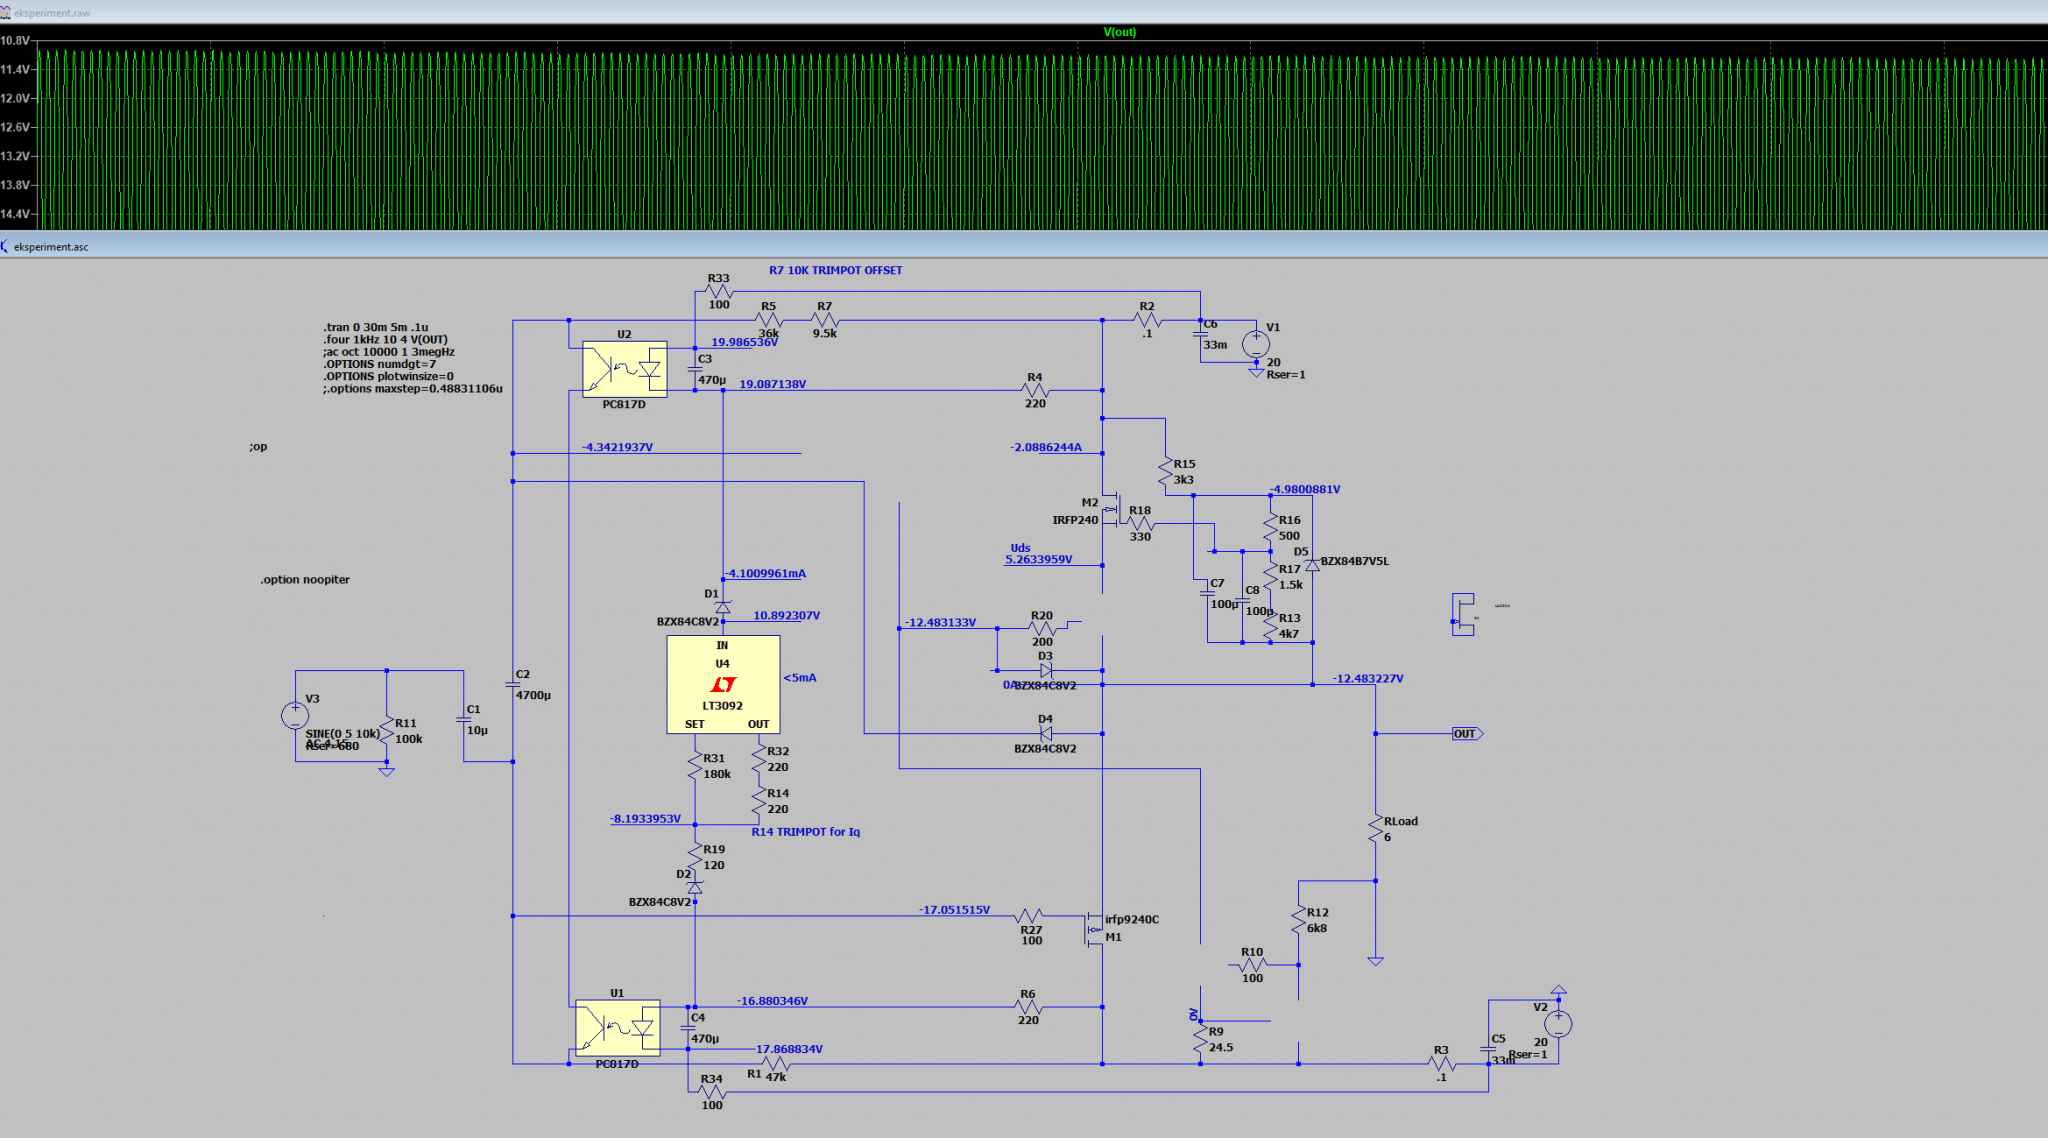Image resolution: width=2048 pixels, height=1138 pixels.
Task: Click the ';.options maxstep' comment line
Action: 412,389
